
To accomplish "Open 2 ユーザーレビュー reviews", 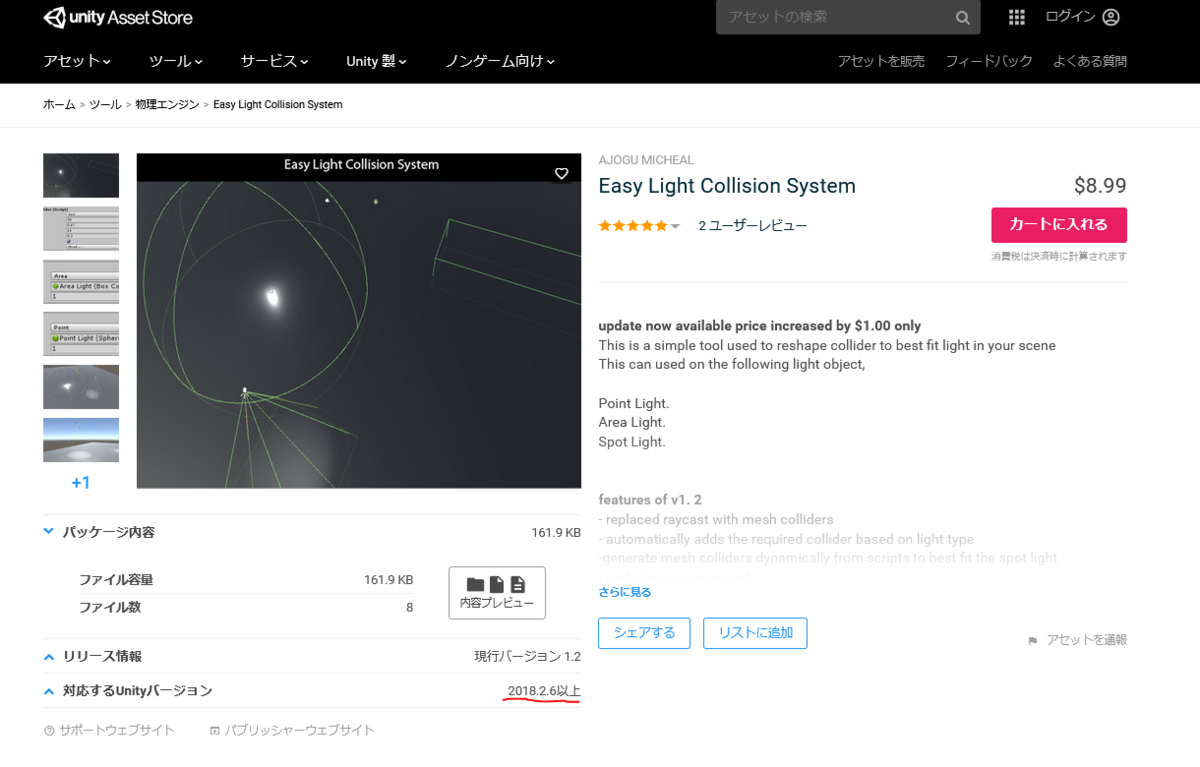I will pos(753,226).
